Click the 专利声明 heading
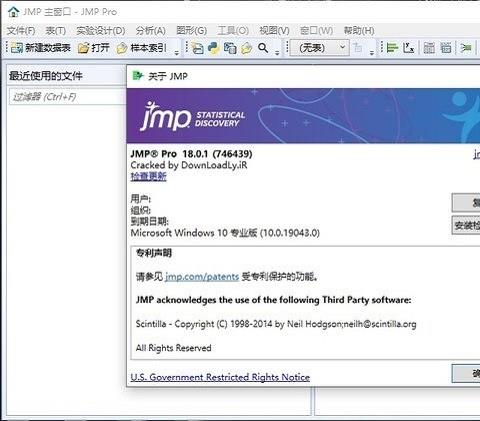This screenshot has height=421, width=480. [154, 253]
